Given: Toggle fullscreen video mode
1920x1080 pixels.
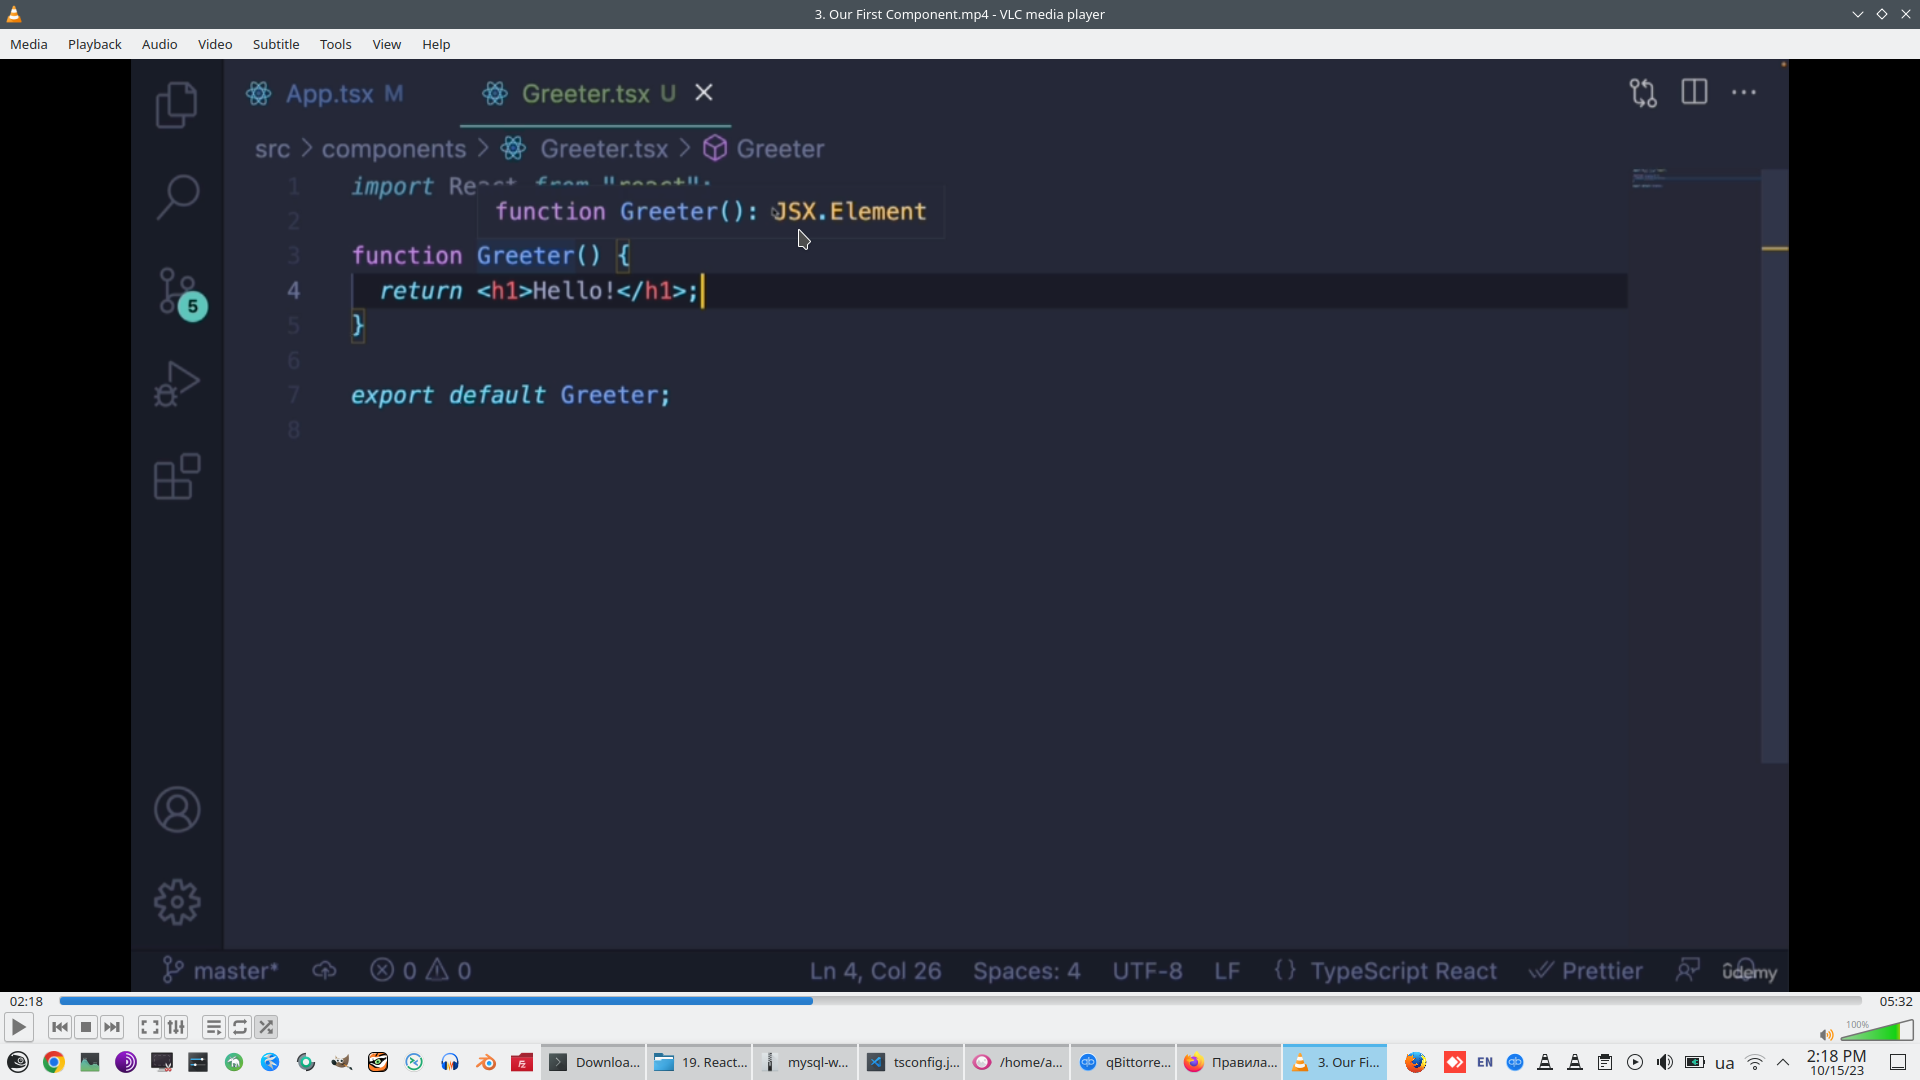Looking at the screenshot, I should [x=150, y=1027].
